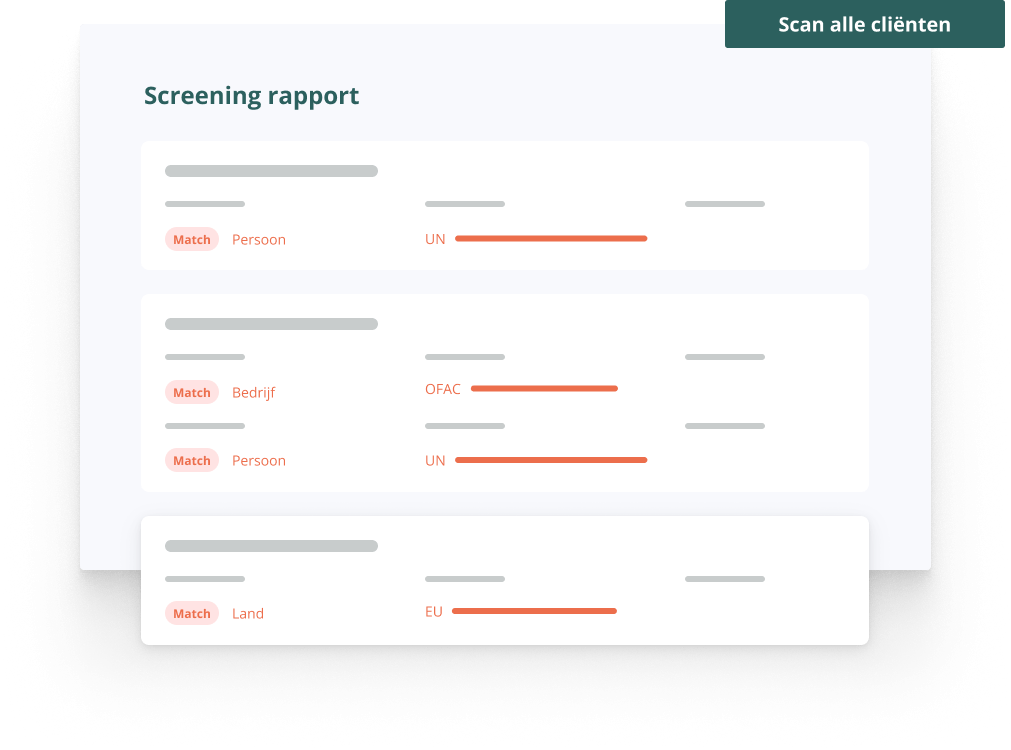Click the orange UN bar in middle card
The width and height of the screenshot is (1011, 750).
[551, 460]
